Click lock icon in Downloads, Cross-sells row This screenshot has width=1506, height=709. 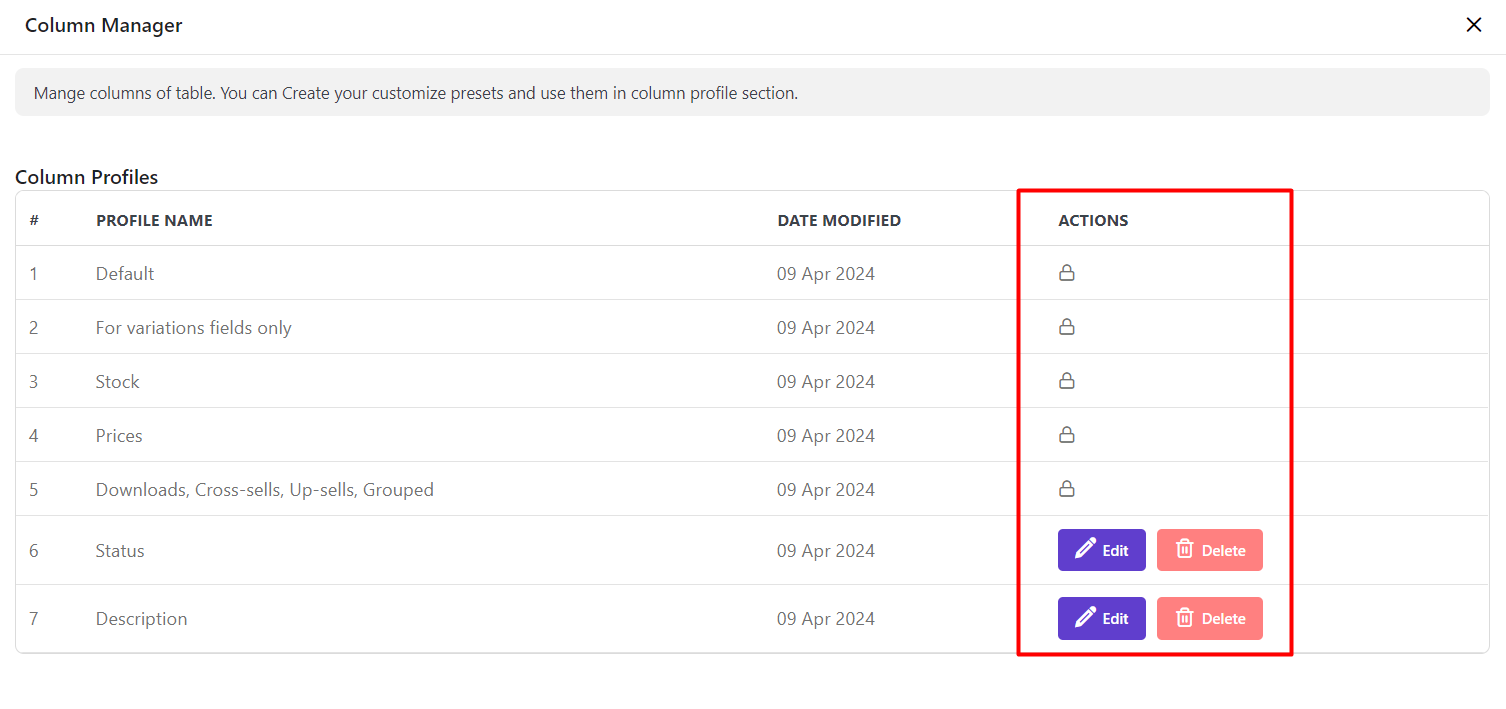(1067, 489)
